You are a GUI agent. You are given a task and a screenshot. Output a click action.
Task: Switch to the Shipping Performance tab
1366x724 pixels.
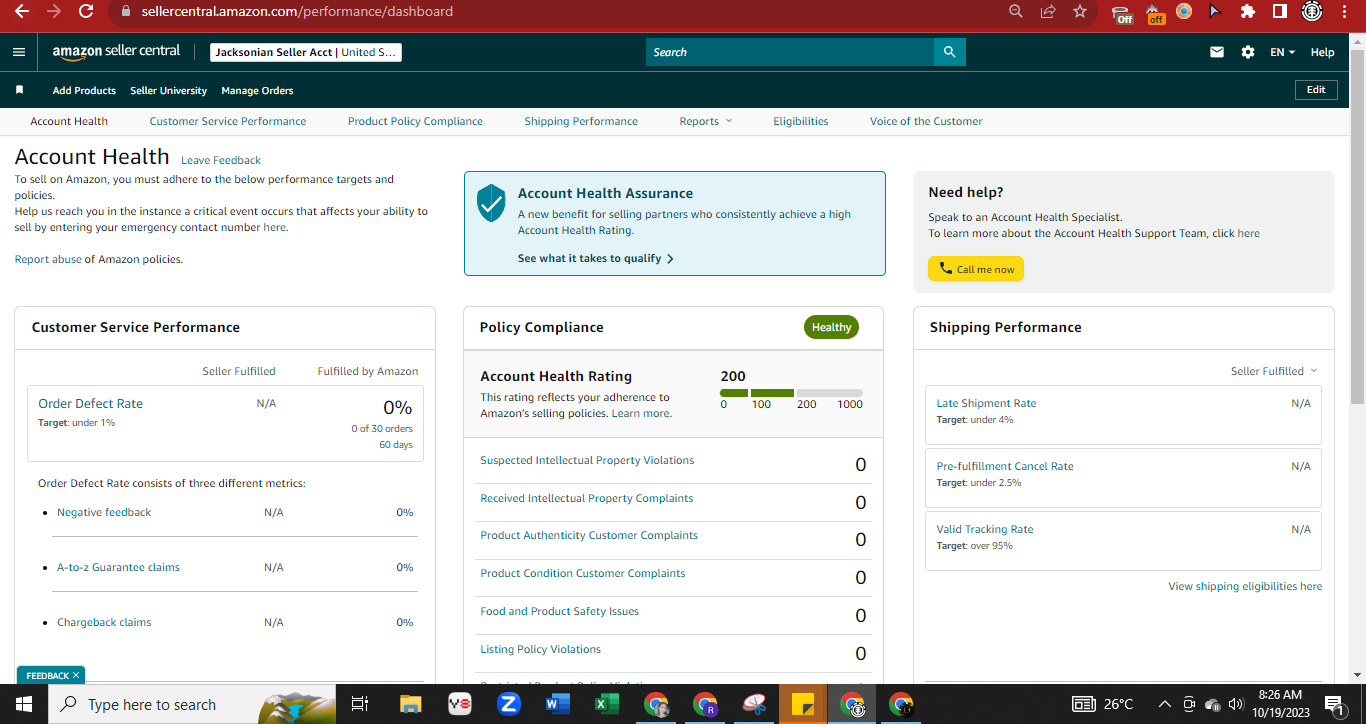[581, 121]
